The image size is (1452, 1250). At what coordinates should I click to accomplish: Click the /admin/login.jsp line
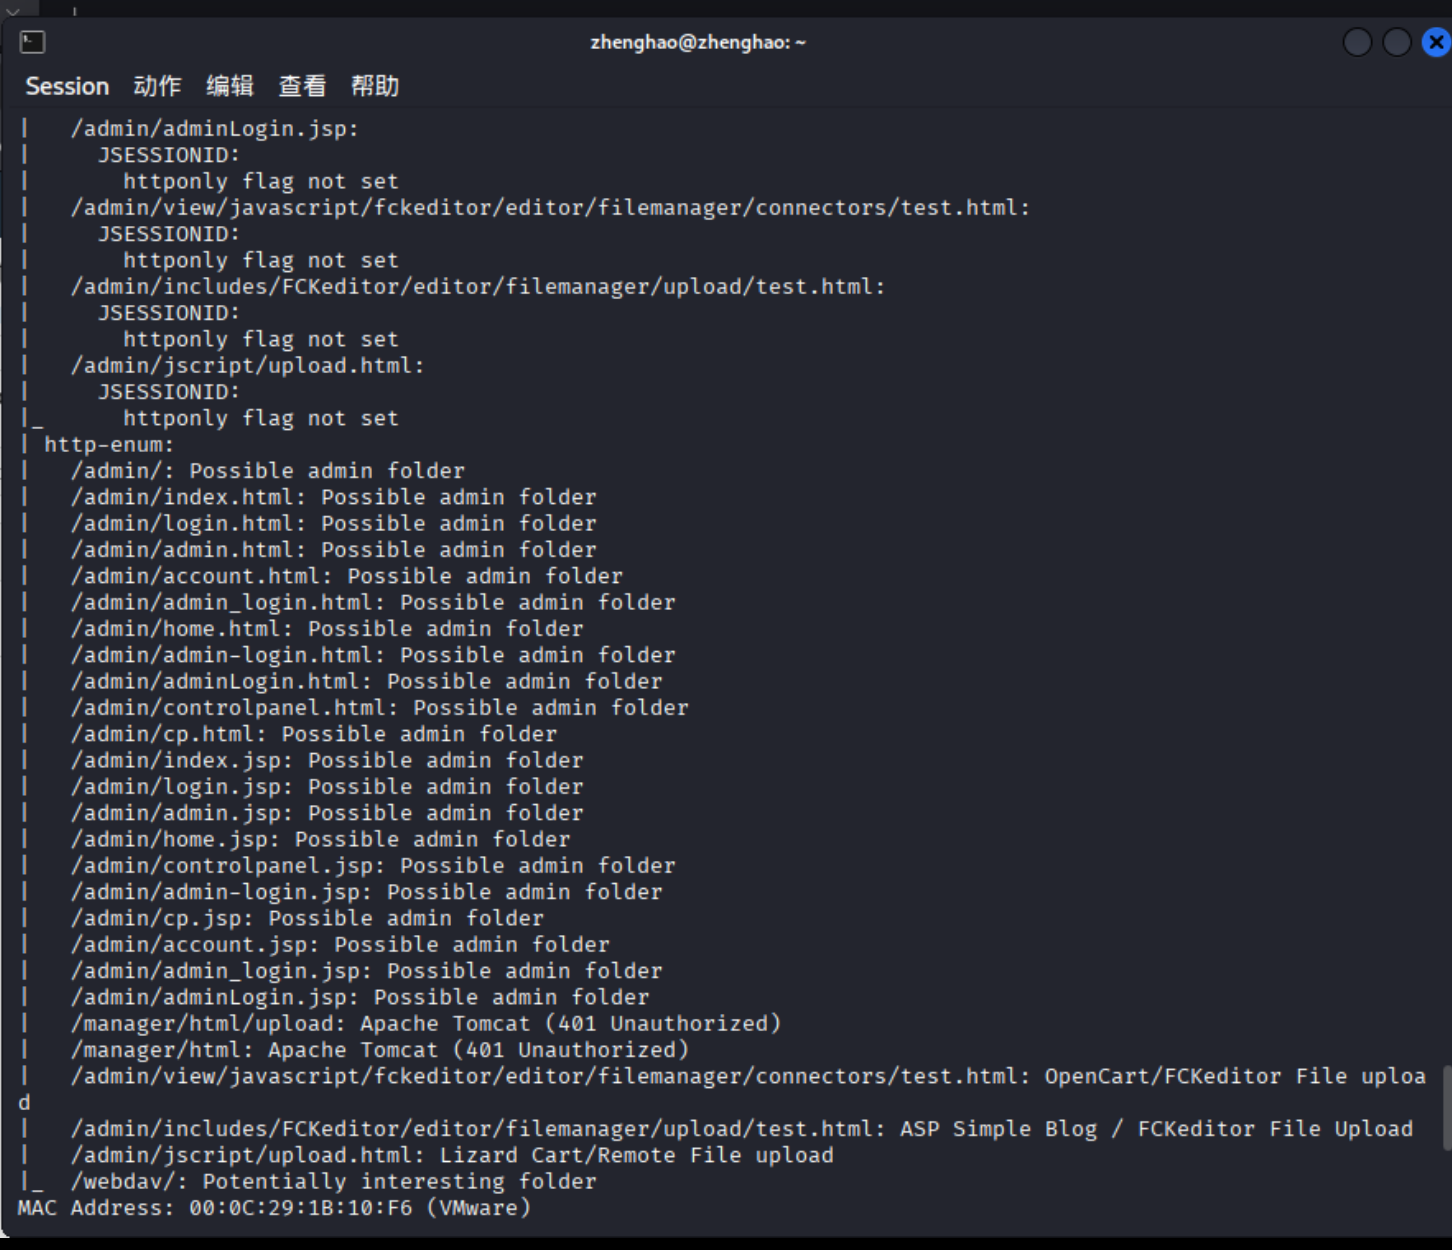327,787
